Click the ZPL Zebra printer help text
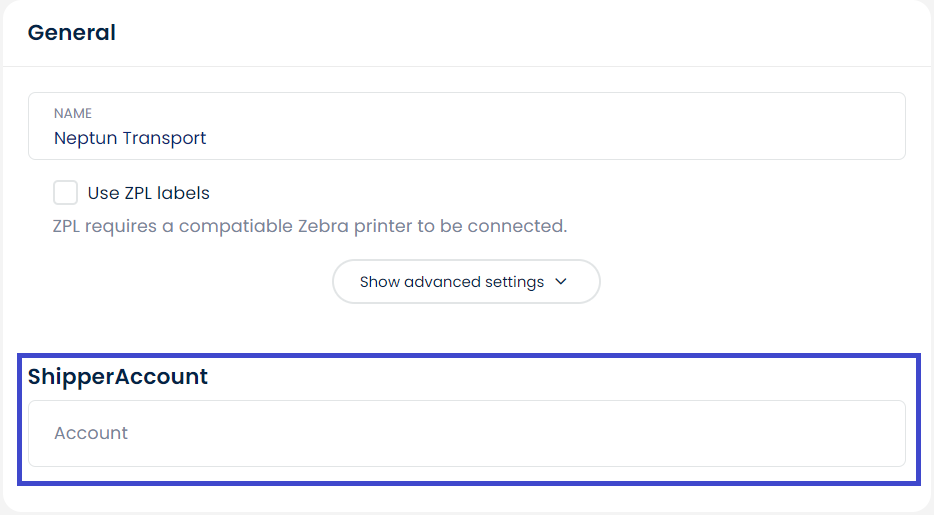This screenshot has width=934, height=515. (310, 226)
